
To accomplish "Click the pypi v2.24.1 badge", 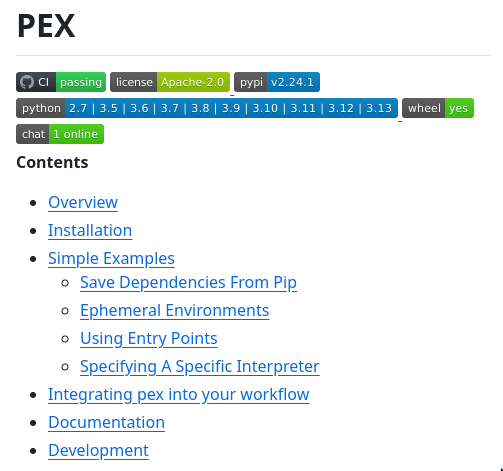I will (277, 82).
